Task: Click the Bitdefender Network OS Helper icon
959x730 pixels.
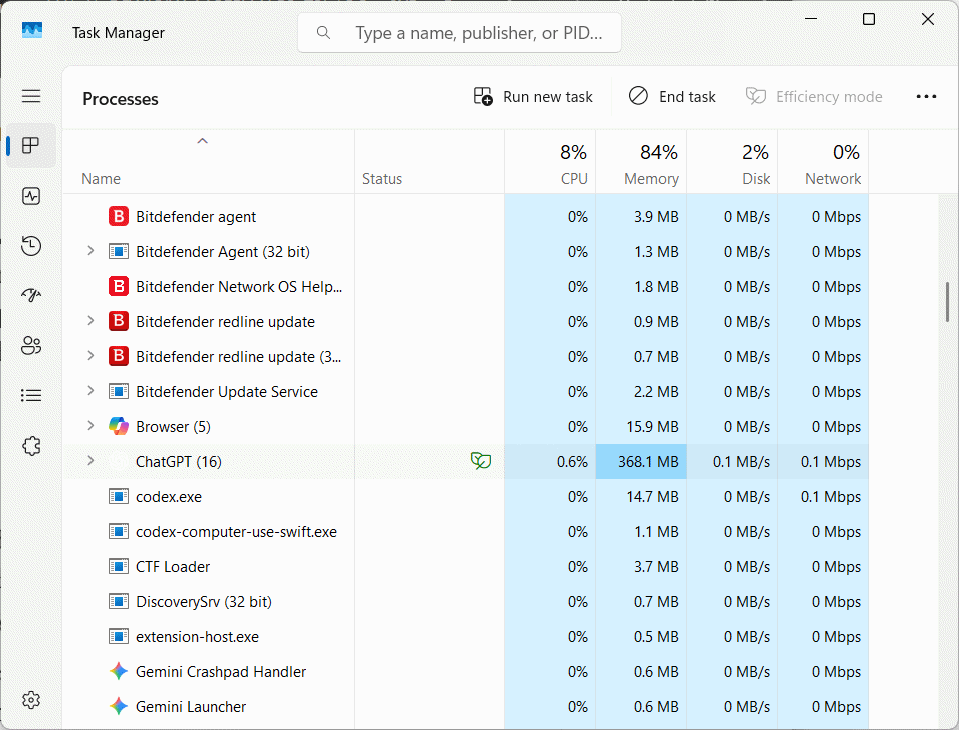Action: [x=119, y=286]
